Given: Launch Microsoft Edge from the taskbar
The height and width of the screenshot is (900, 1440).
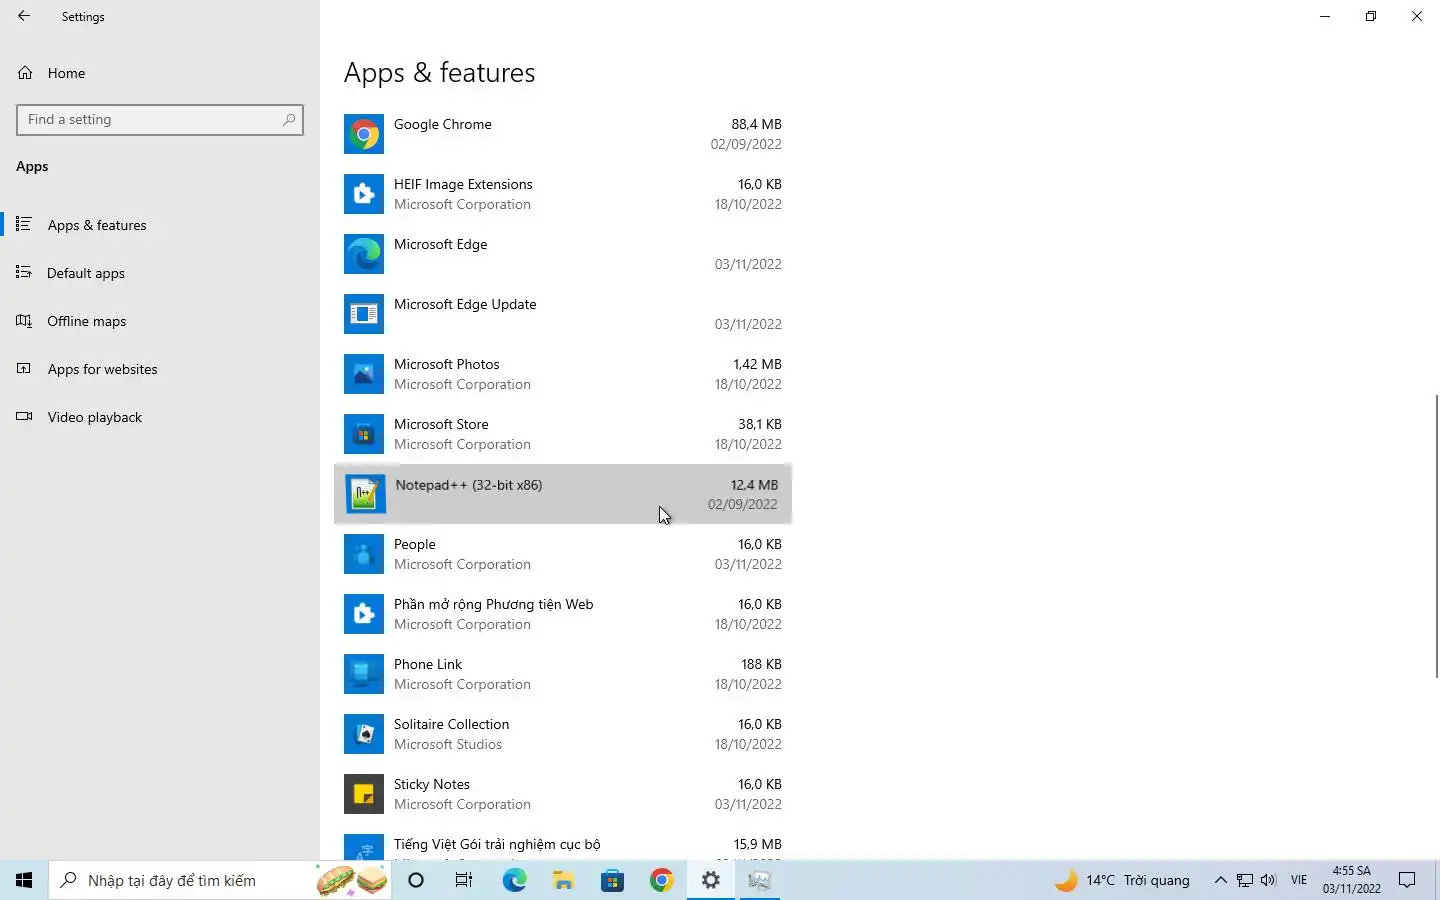Looking at the screenshot, I should [514, 880].
